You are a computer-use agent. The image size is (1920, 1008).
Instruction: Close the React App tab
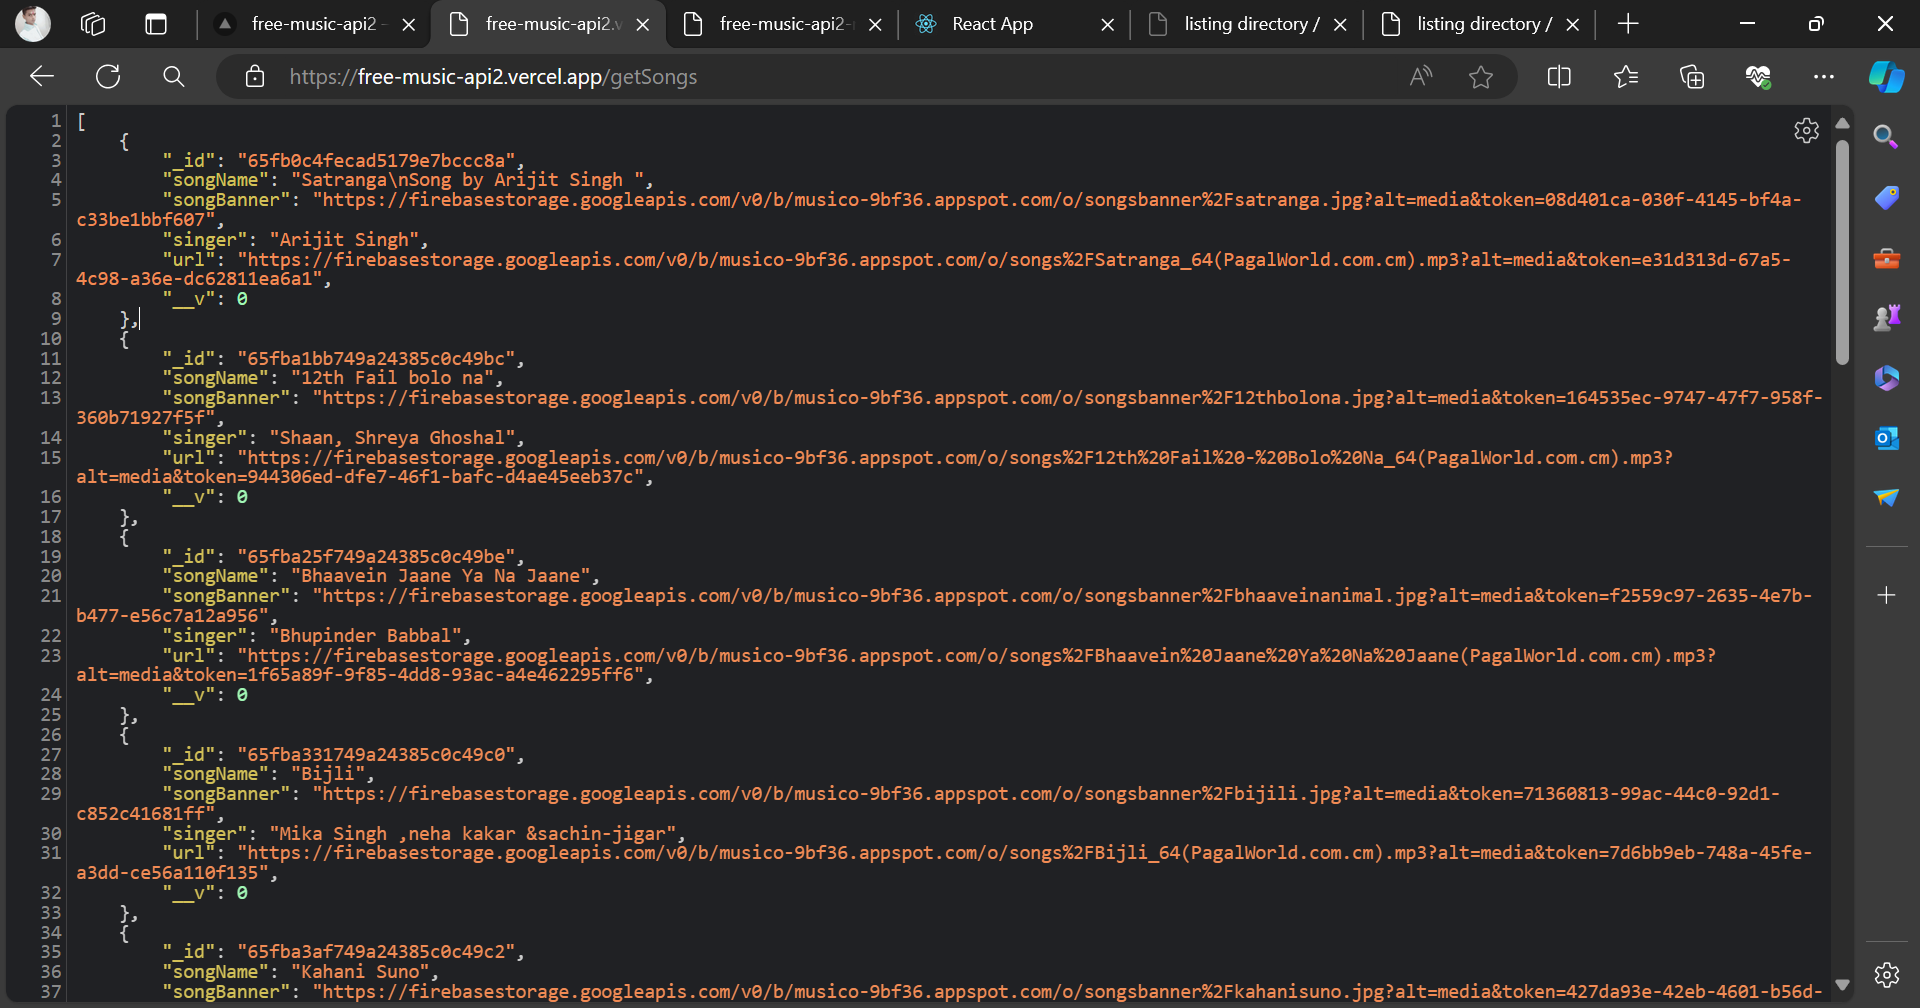coord(1107,25)
